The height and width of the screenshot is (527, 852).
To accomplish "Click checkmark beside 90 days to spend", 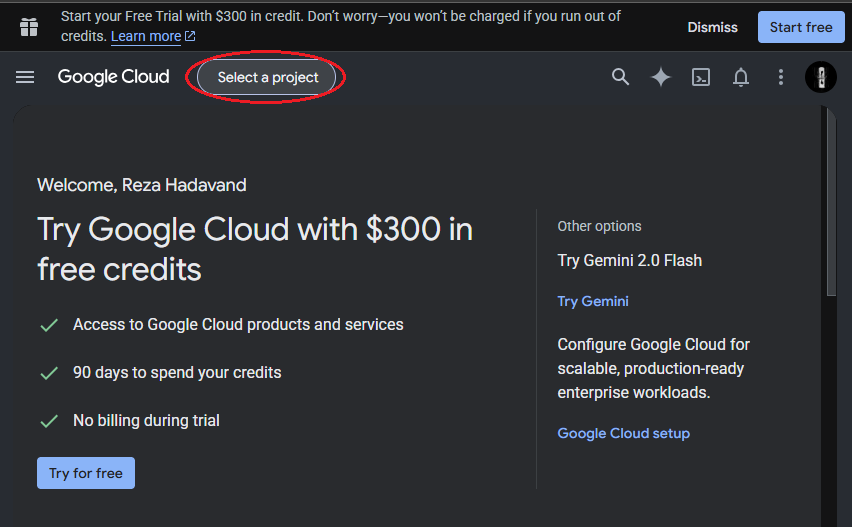I will [x=49, y=373].
